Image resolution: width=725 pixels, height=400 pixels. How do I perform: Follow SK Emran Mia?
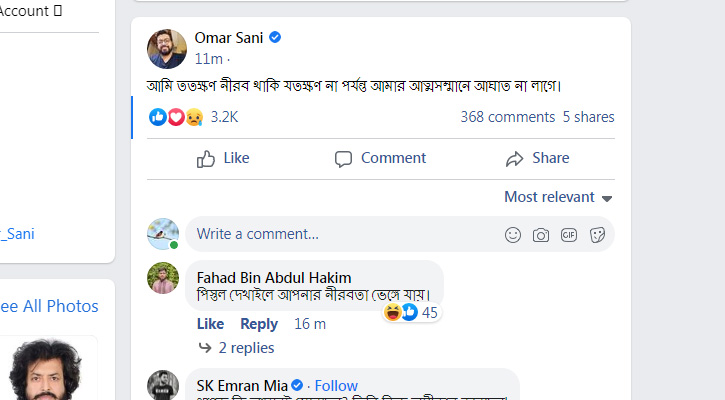336,386
